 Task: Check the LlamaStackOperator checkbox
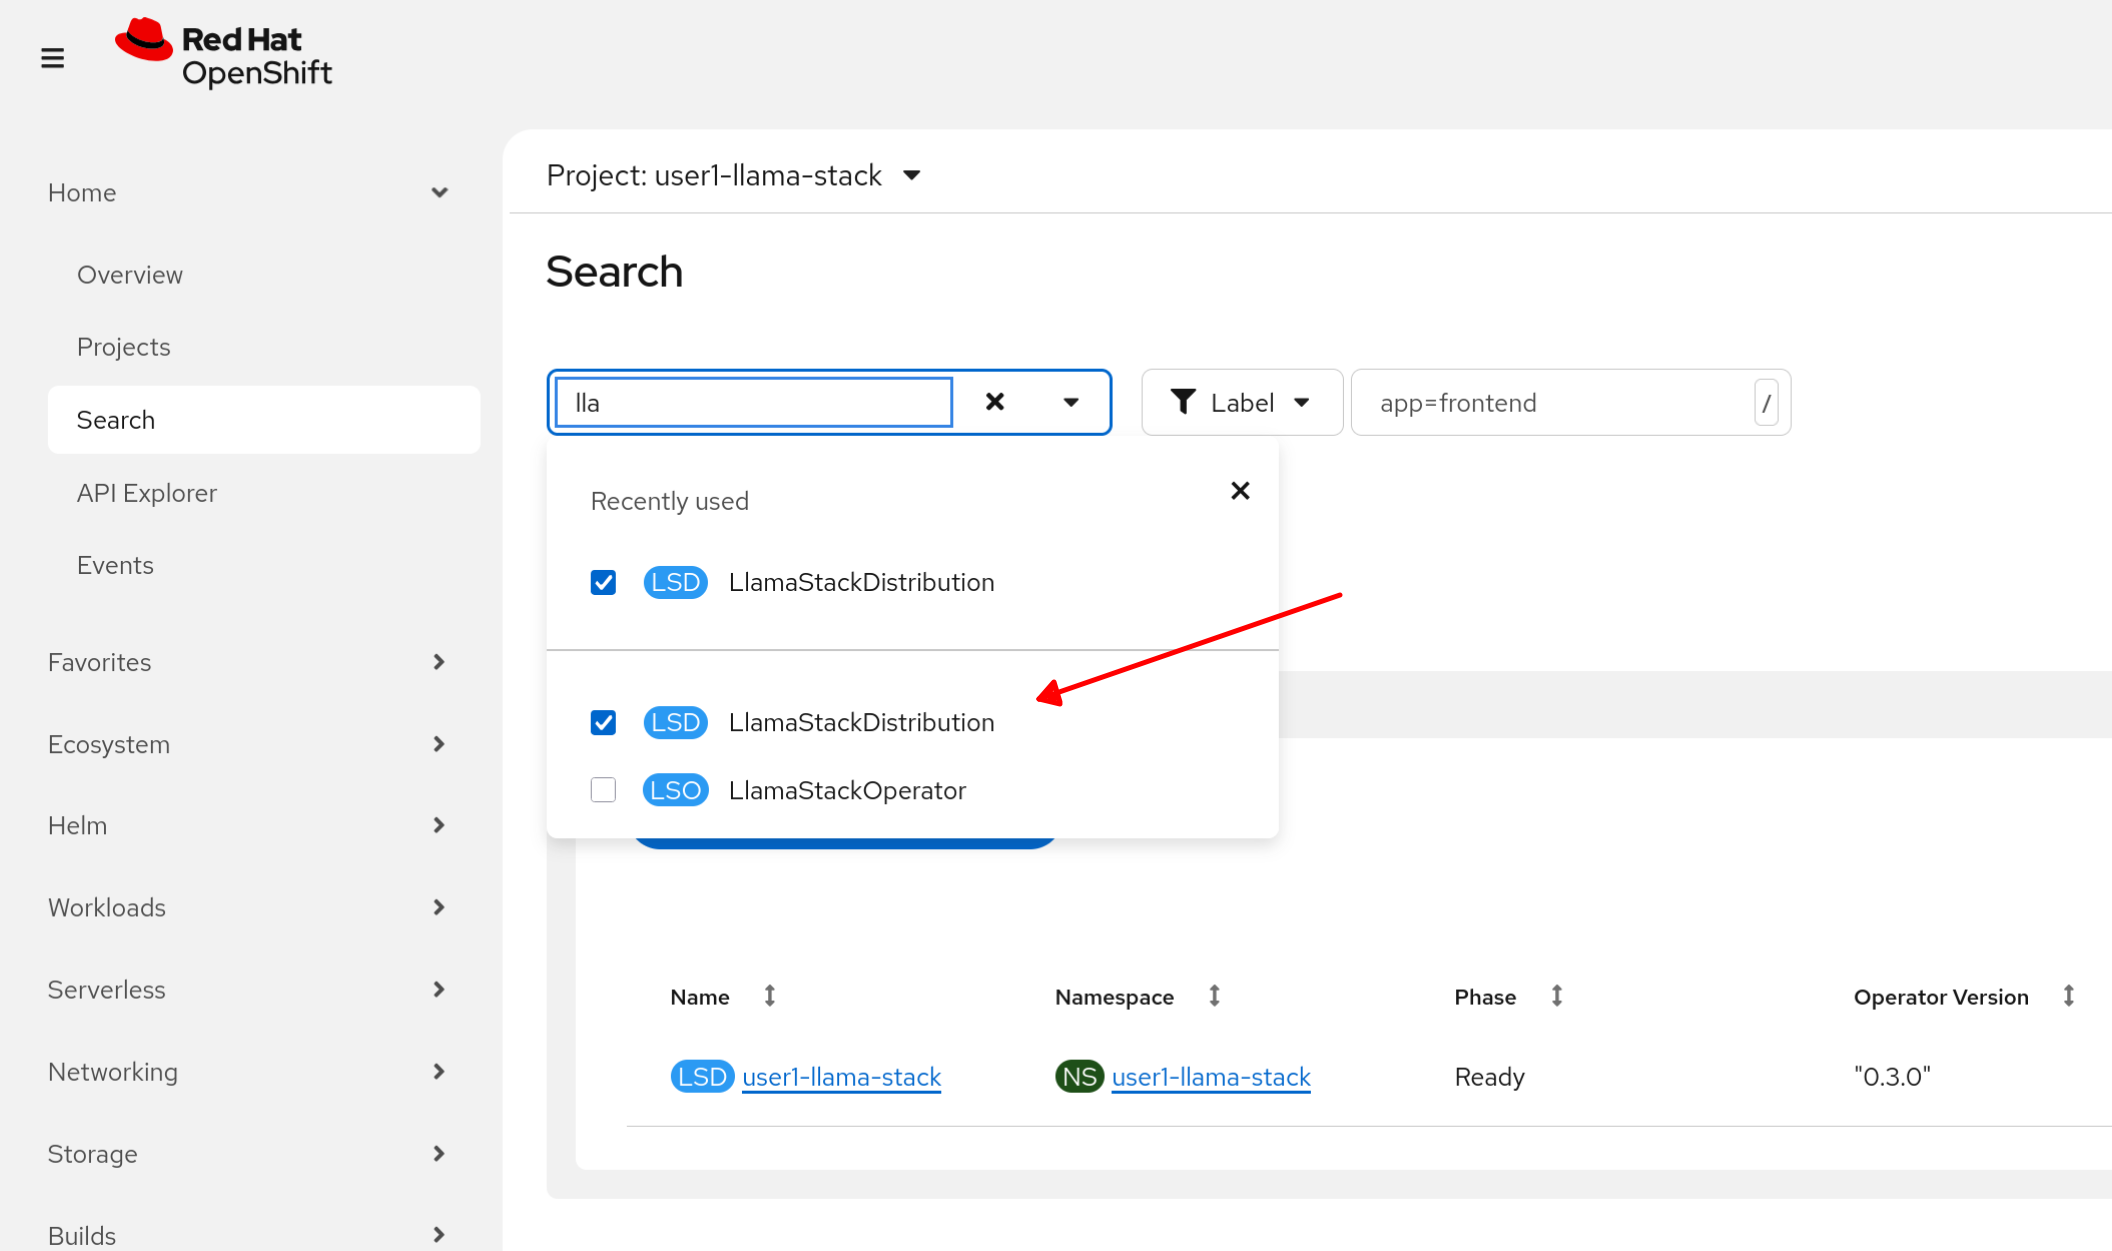click(x=603, y=790)
